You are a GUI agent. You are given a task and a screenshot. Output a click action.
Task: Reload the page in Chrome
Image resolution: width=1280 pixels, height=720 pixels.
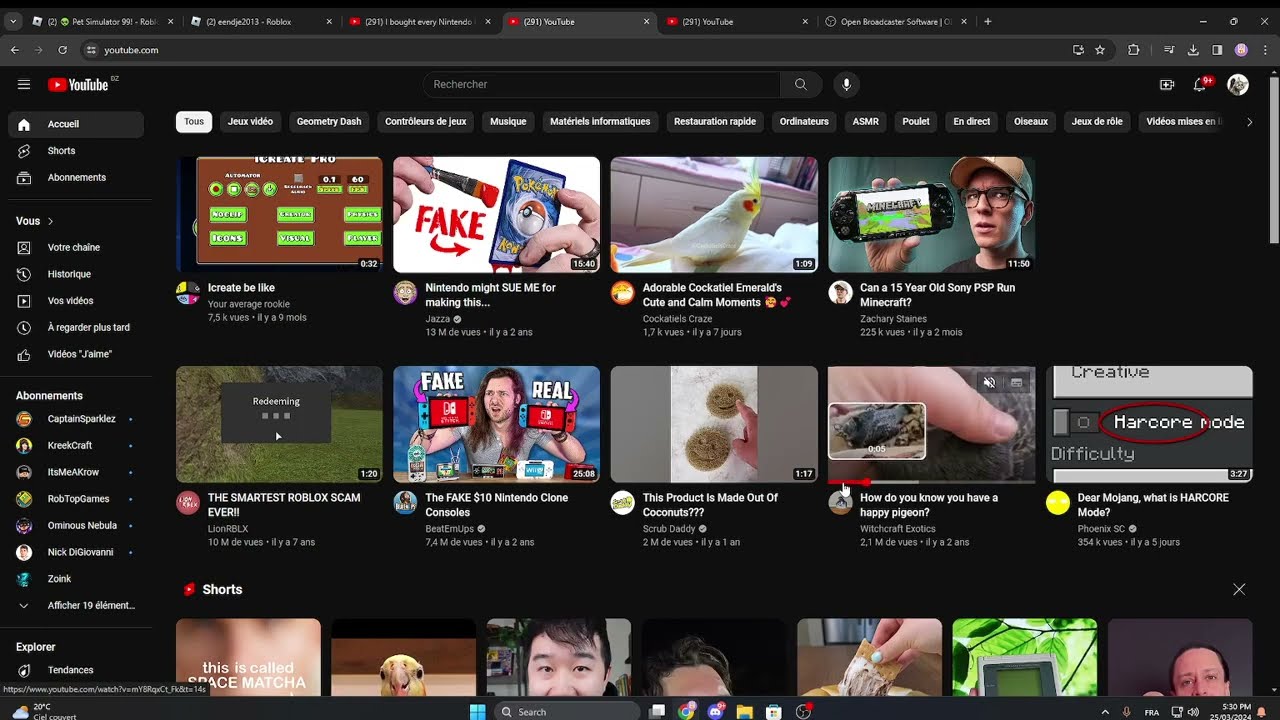click(63, 50)
